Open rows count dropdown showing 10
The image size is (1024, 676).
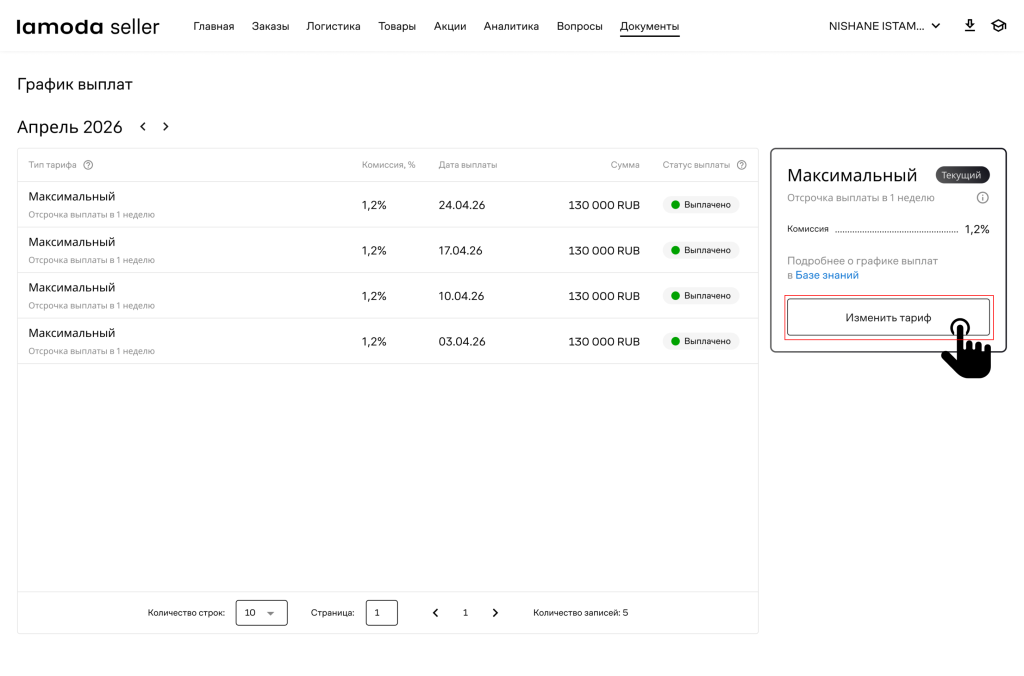[261, 613]
